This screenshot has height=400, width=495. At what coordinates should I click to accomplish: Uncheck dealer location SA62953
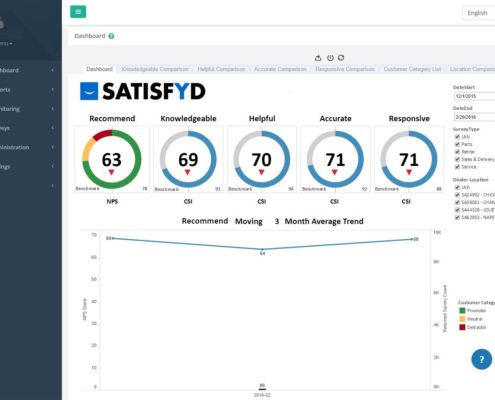pos(457,217)
